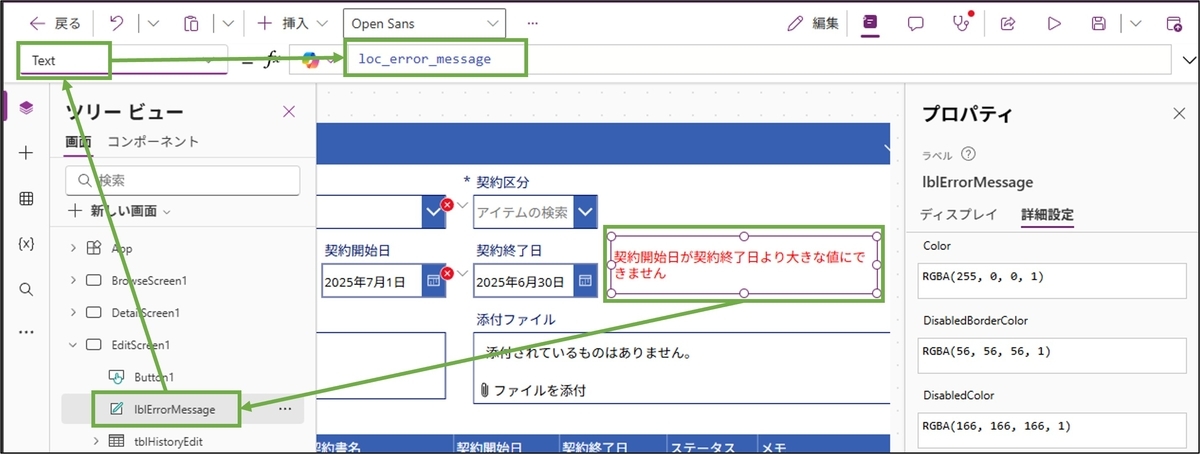Viewport: 1200px width, 454px height.
Task: Toggle the purple properties pane icon
Action: pyautogui.click(x=871, y=22)
